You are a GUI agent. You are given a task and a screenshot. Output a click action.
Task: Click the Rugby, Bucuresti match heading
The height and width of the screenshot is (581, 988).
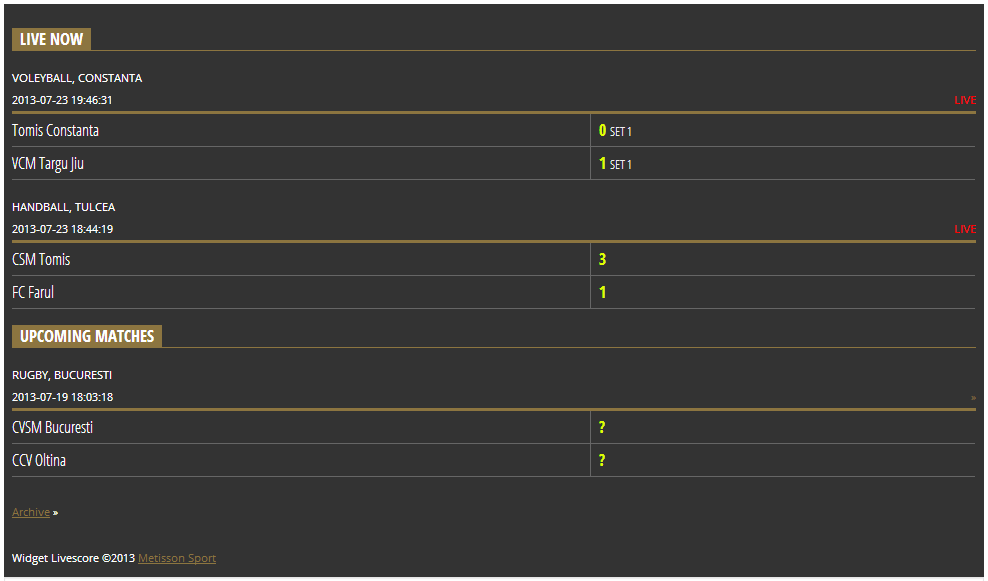point(62,375)
